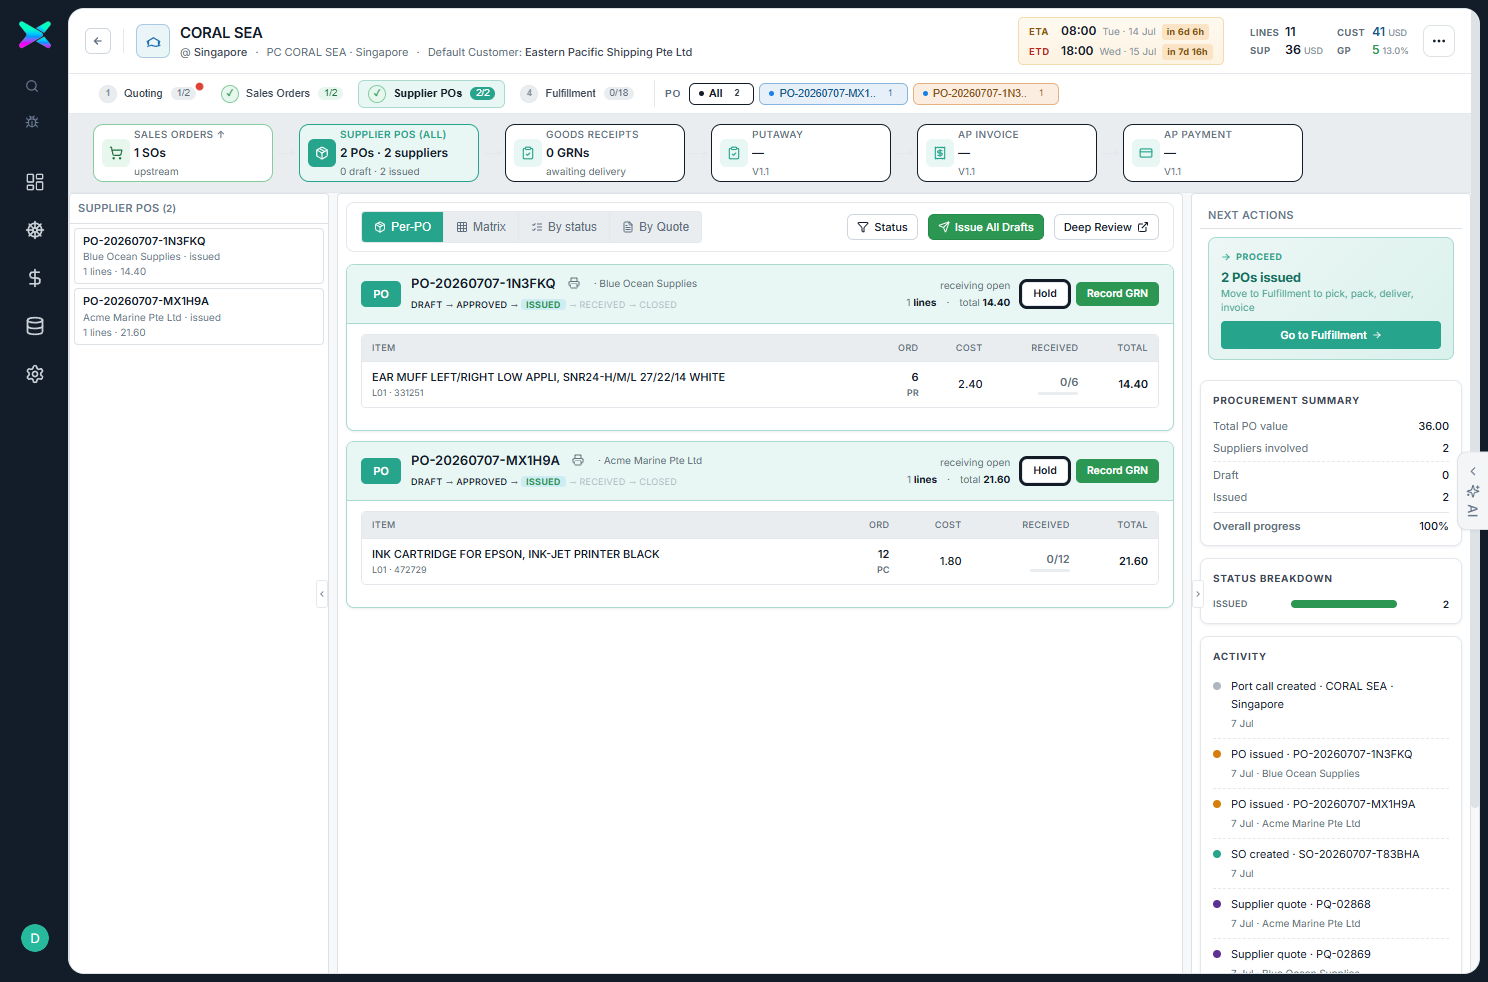
Task: Collapse the right next actions panel
Action: (x=1198, y=594)
